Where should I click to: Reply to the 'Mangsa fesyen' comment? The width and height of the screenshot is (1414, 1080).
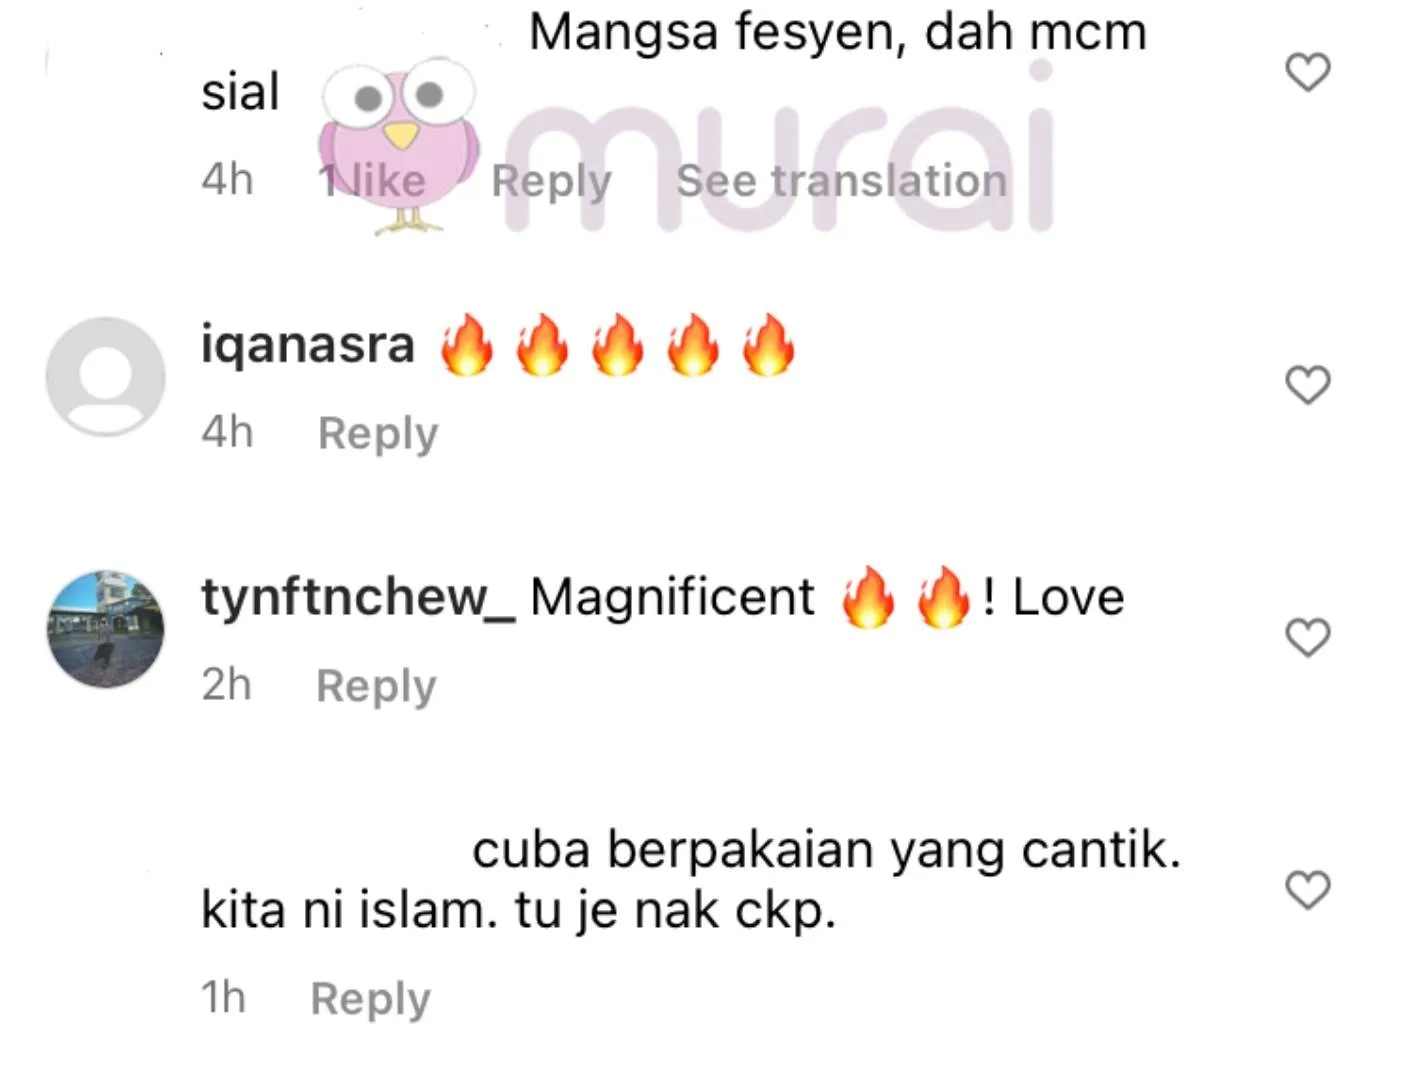(x=551, y=182)
